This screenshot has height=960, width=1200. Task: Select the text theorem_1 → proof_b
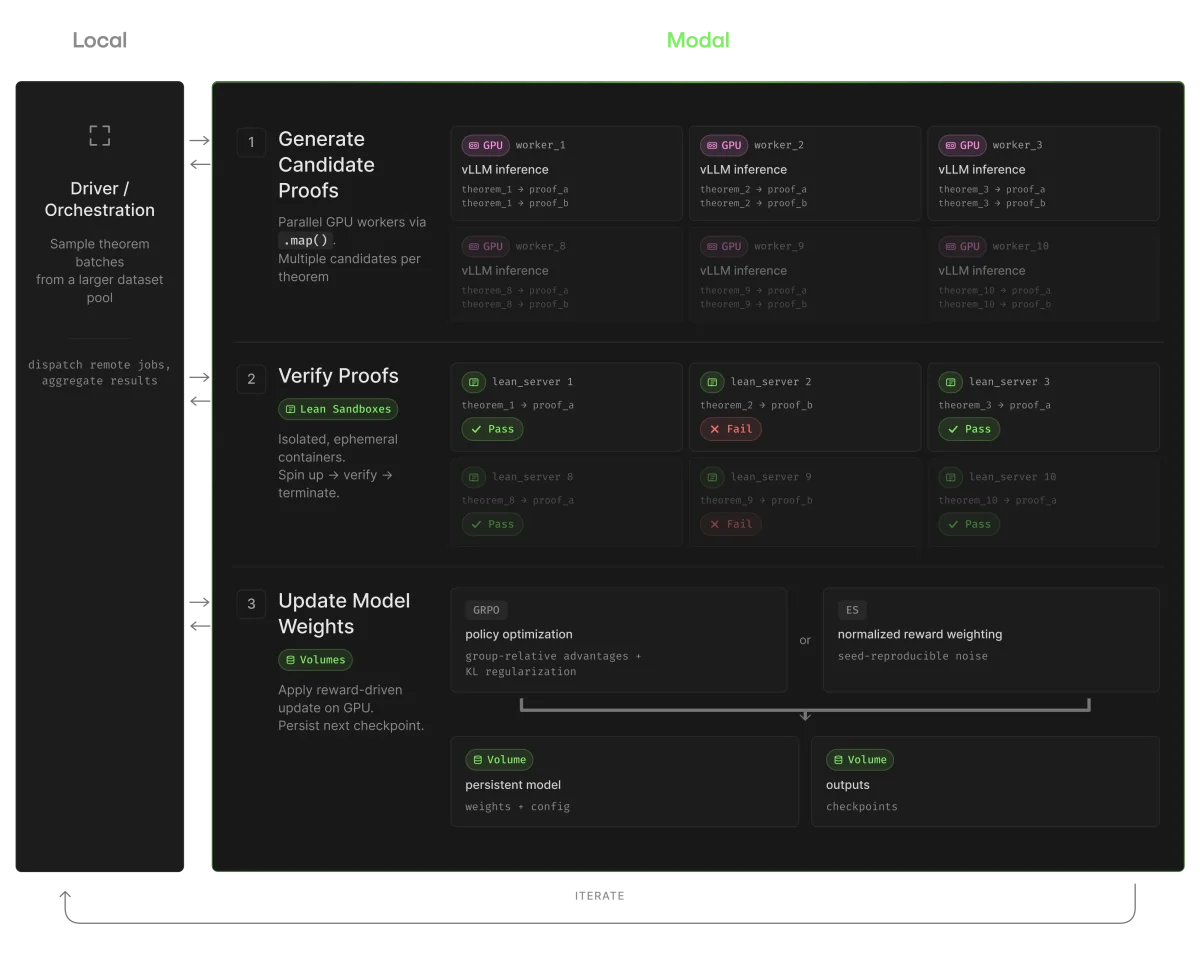pos(515,203)
